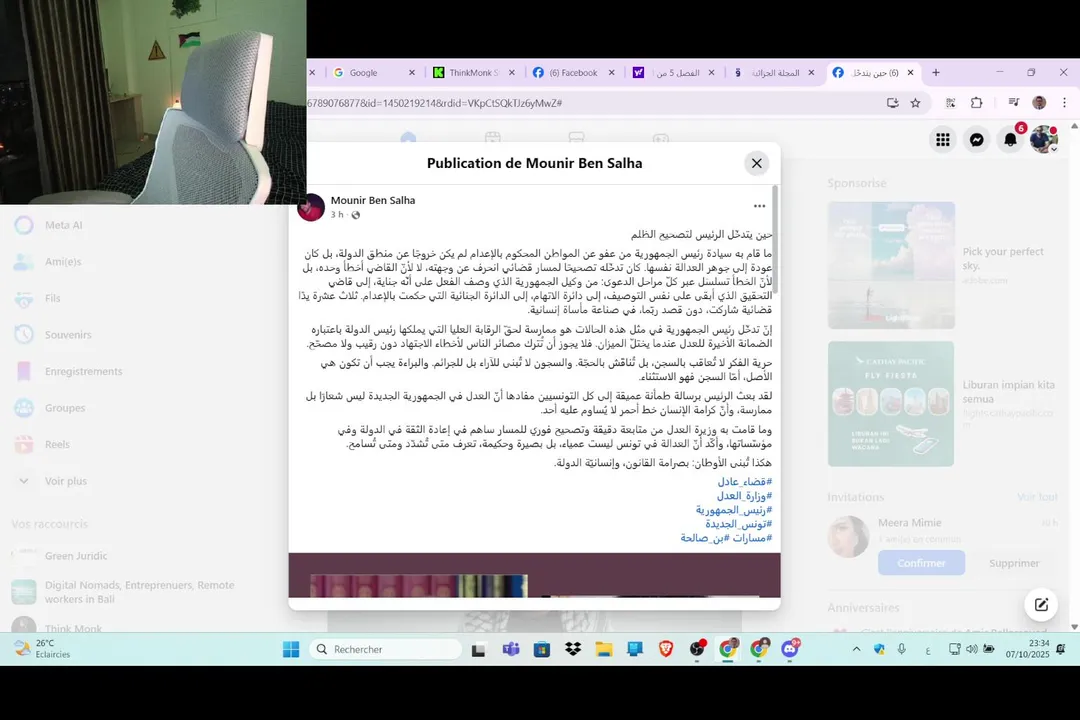This screenshot has height=720, width=1080.
Task: Open the weather widget 26°C Eclaircies
Action: (43, 648)
